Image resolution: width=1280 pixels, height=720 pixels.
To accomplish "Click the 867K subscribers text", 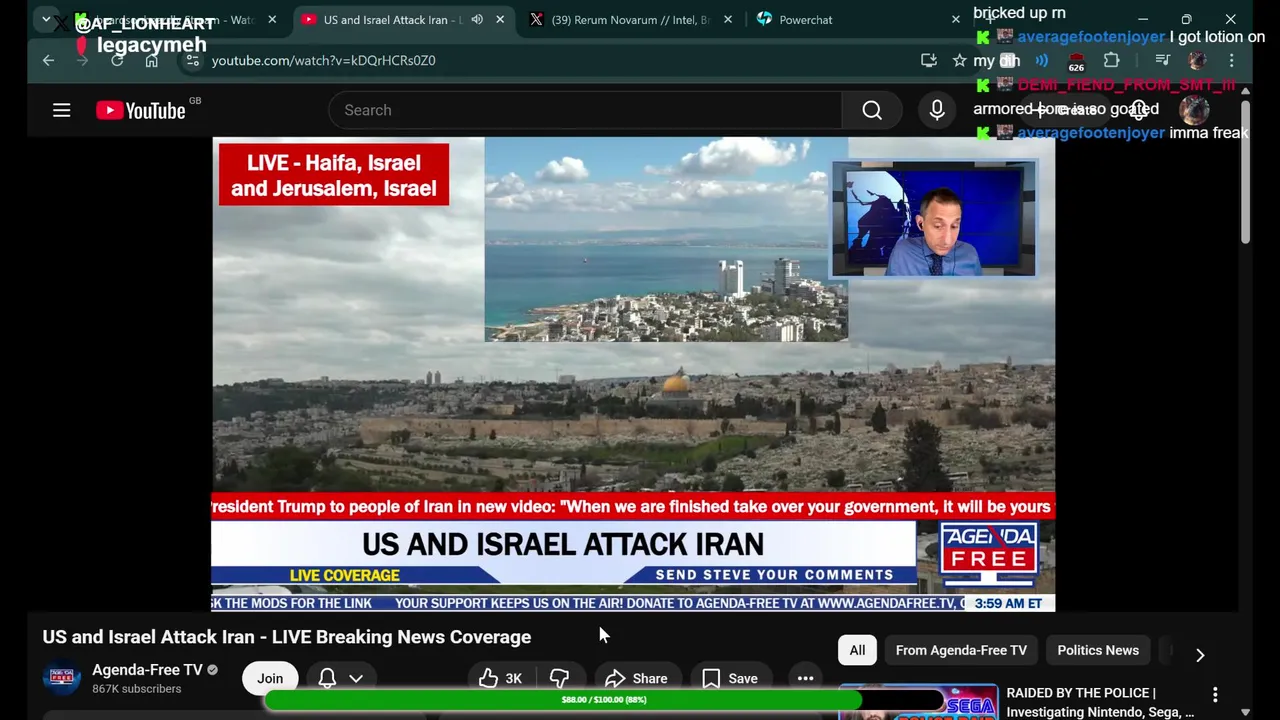I will [x=137, y=689].
